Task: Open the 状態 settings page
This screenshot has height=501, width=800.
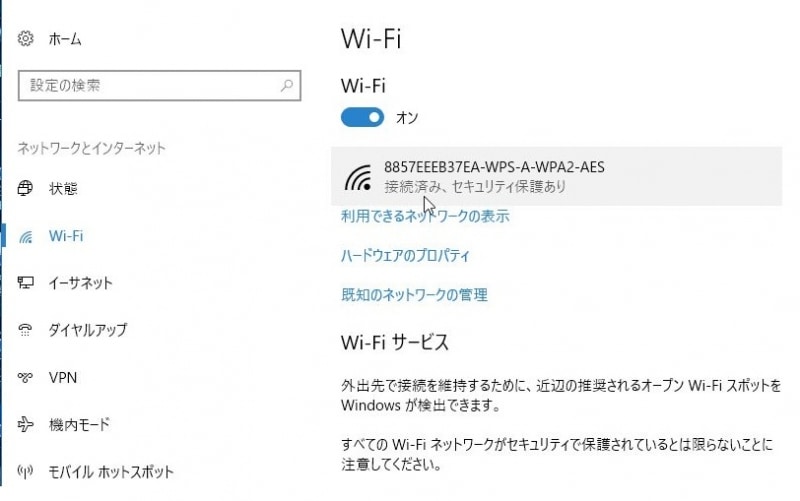Action: pos(63,188)
